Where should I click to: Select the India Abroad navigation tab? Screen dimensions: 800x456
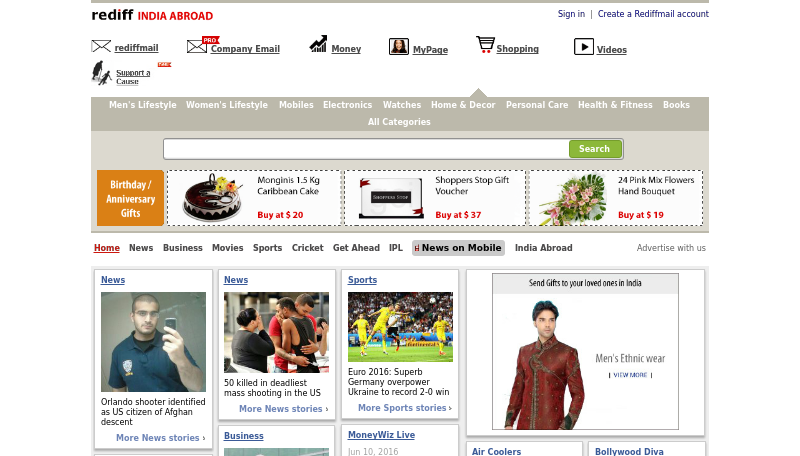click(543, 248)
